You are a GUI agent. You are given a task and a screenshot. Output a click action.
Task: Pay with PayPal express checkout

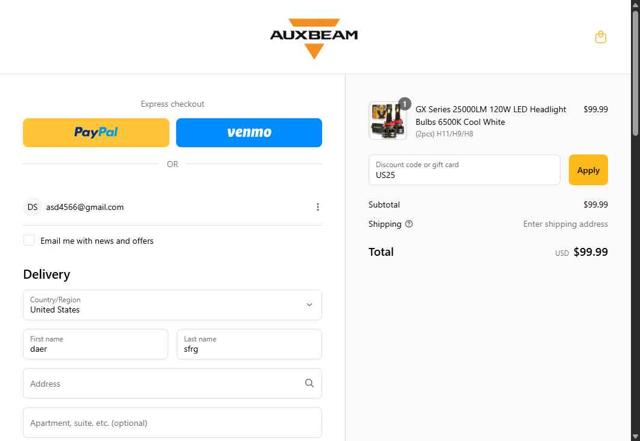[96, 132]
